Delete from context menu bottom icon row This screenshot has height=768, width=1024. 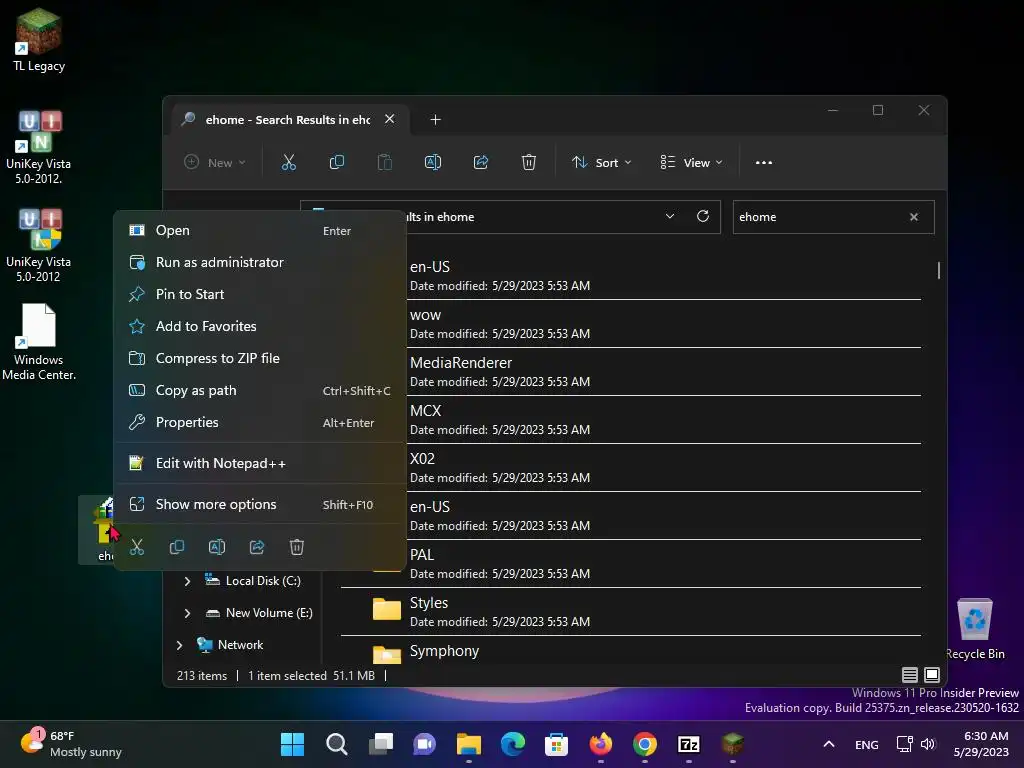pos(296,547)
